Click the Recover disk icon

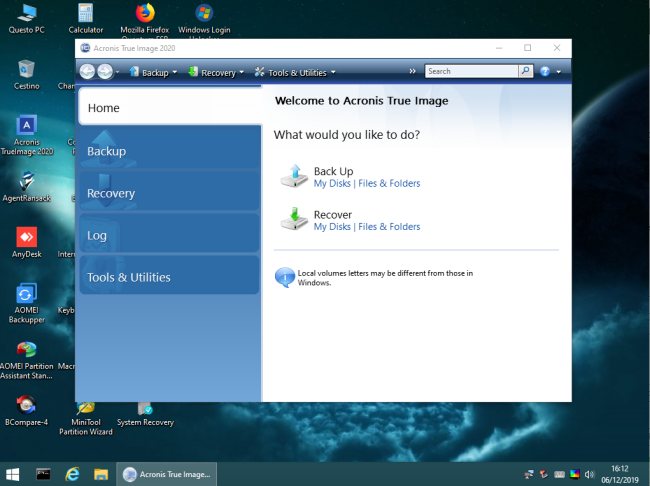[294, 219]
